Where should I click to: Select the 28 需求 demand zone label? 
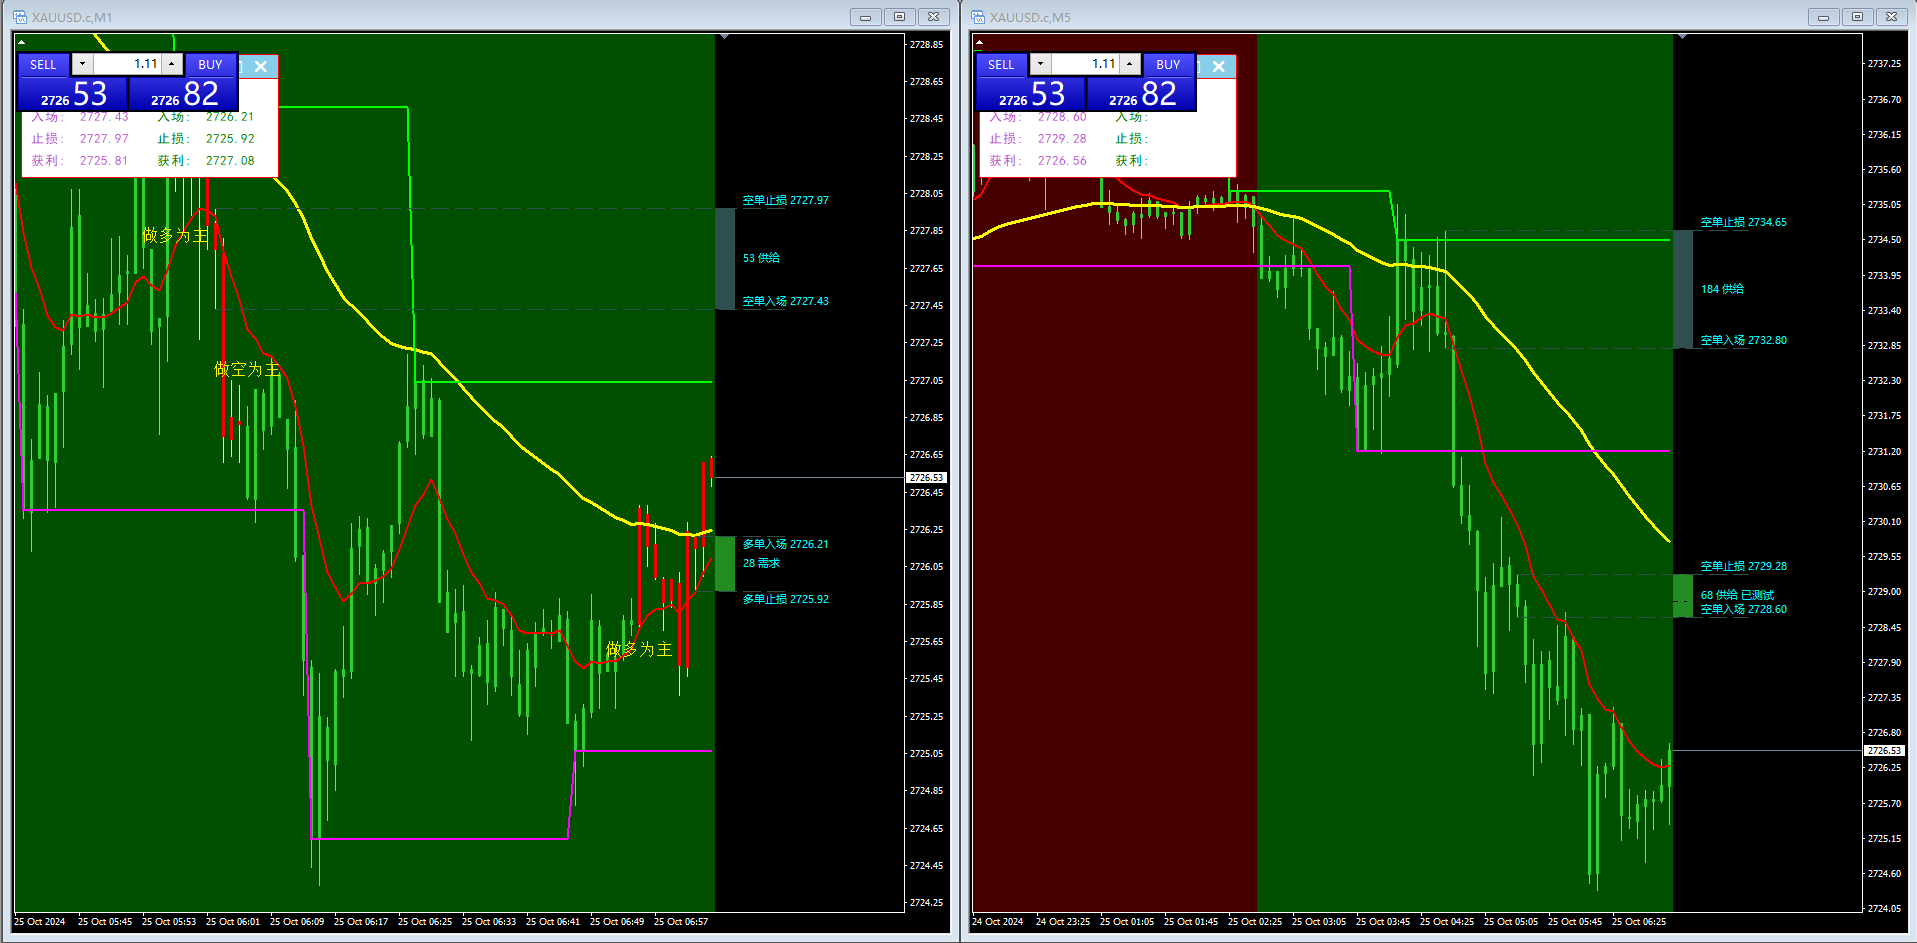tap(761, 563)
